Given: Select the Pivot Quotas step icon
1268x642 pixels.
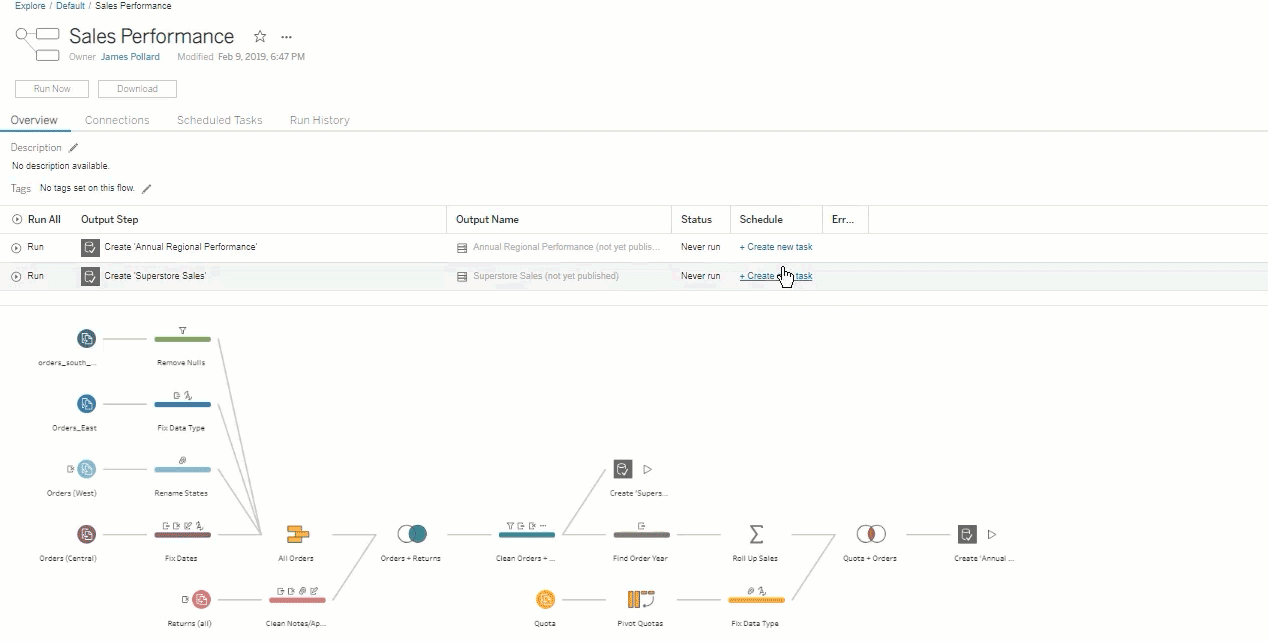Looking at the screenshot, I should (640, 599).
